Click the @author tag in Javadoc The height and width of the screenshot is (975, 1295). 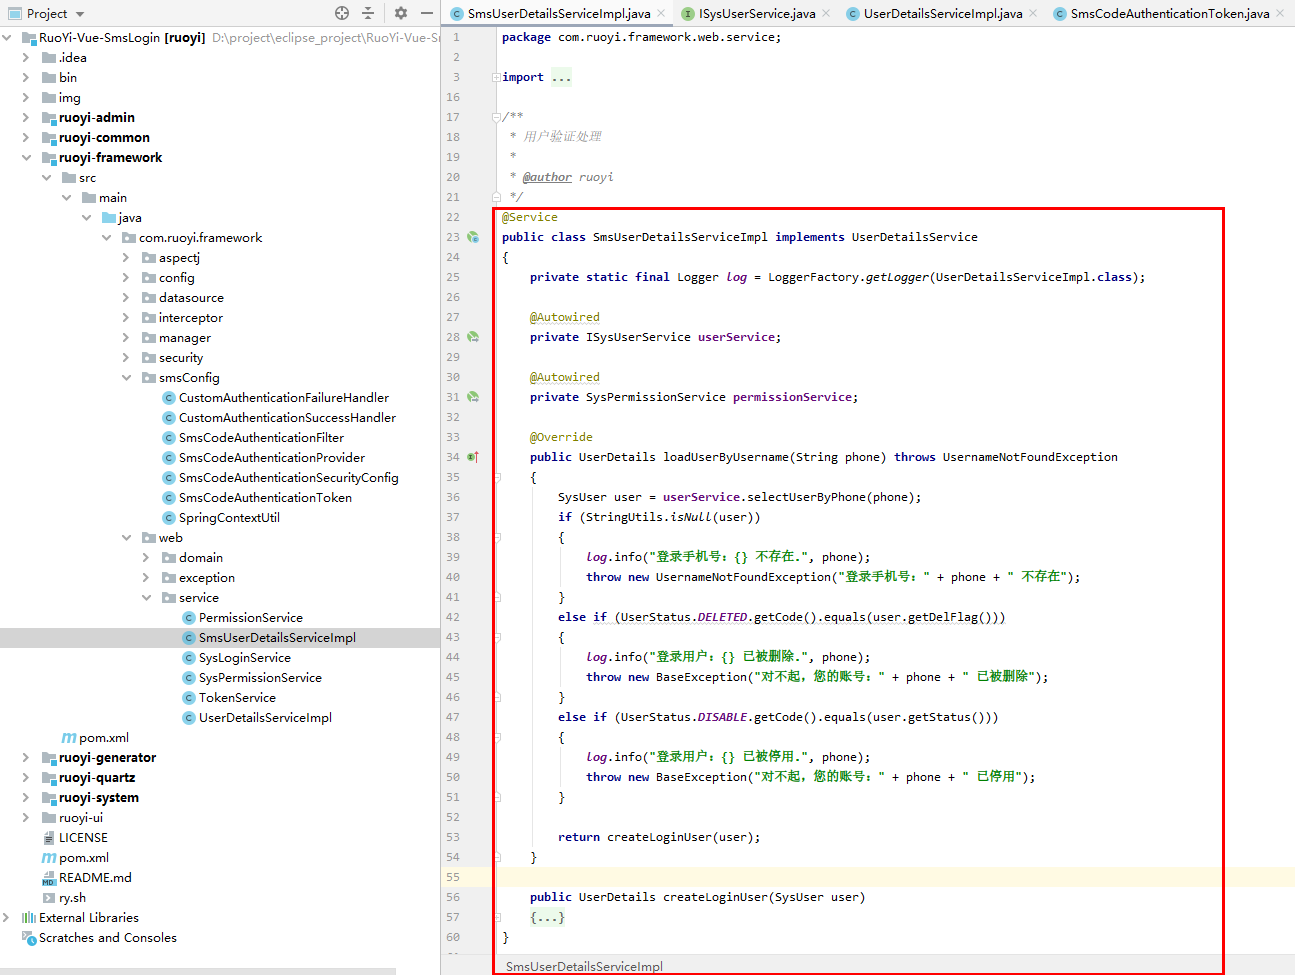point(547,177)
